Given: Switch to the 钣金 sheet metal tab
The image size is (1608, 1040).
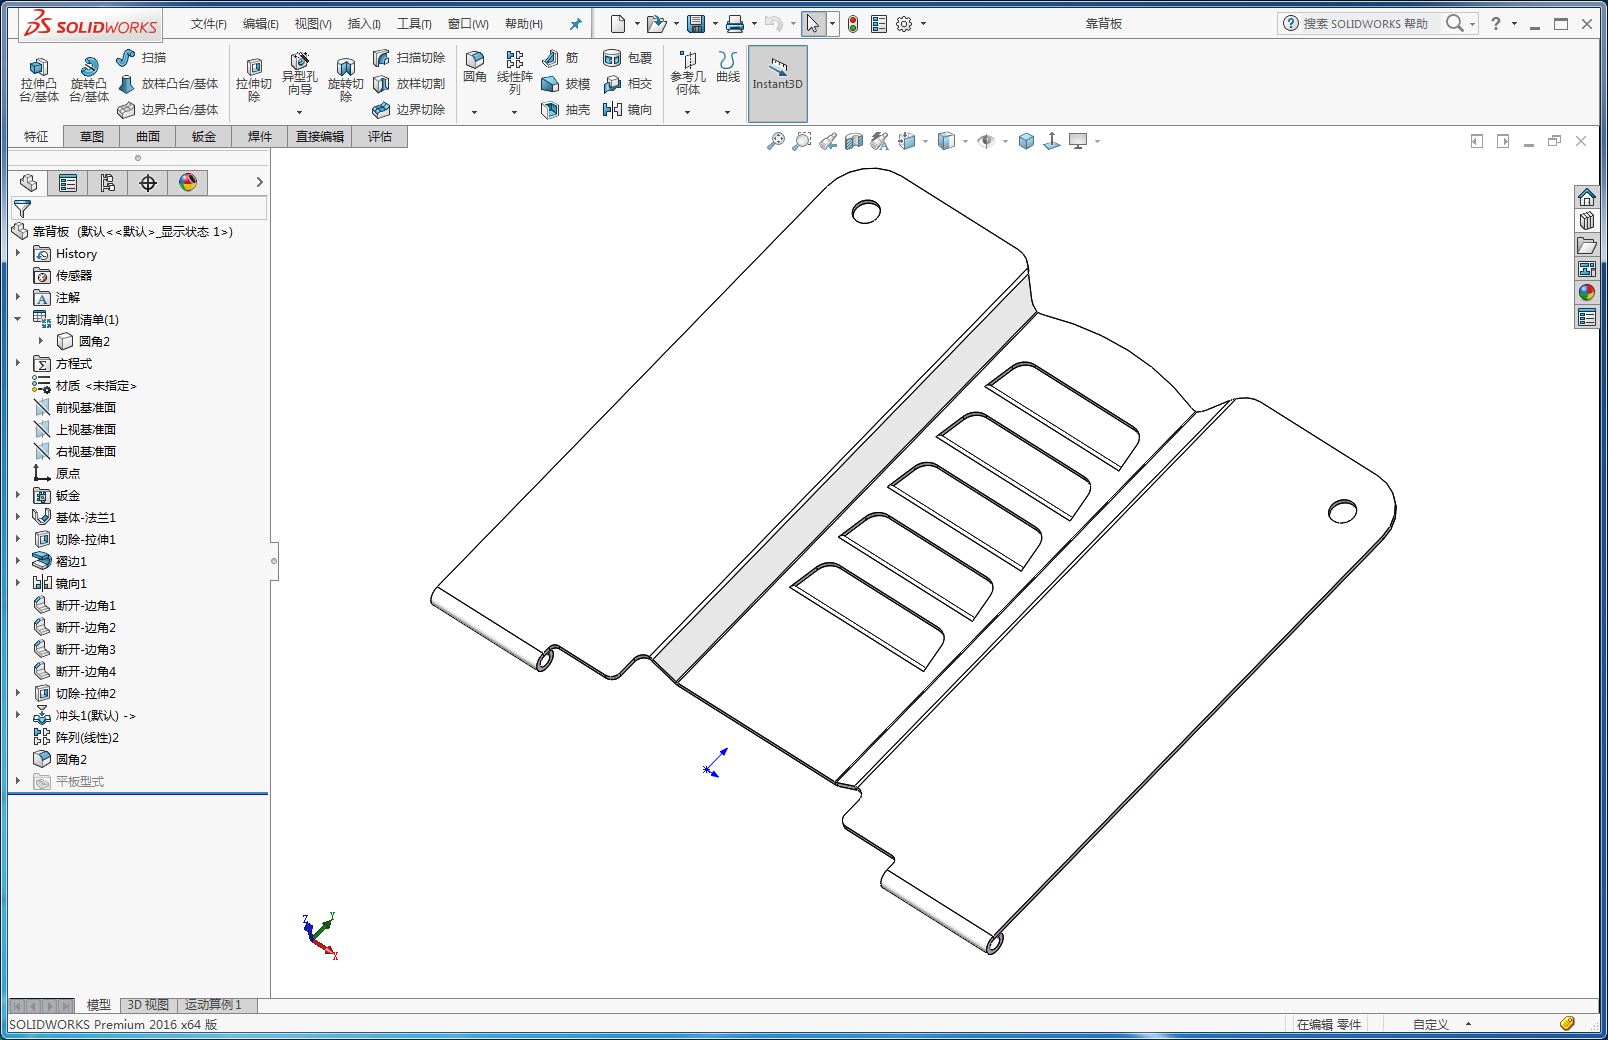Looking at the screenshot, I should [204, 137].
